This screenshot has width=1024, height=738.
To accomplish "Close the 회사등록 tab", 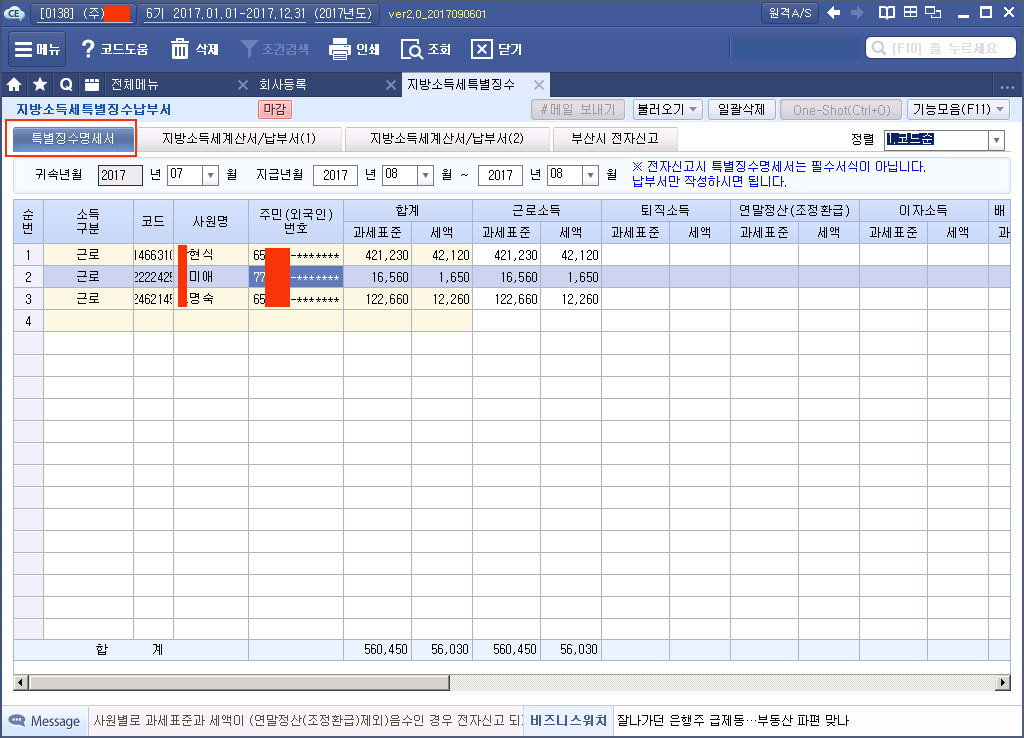I will (391, 85).
